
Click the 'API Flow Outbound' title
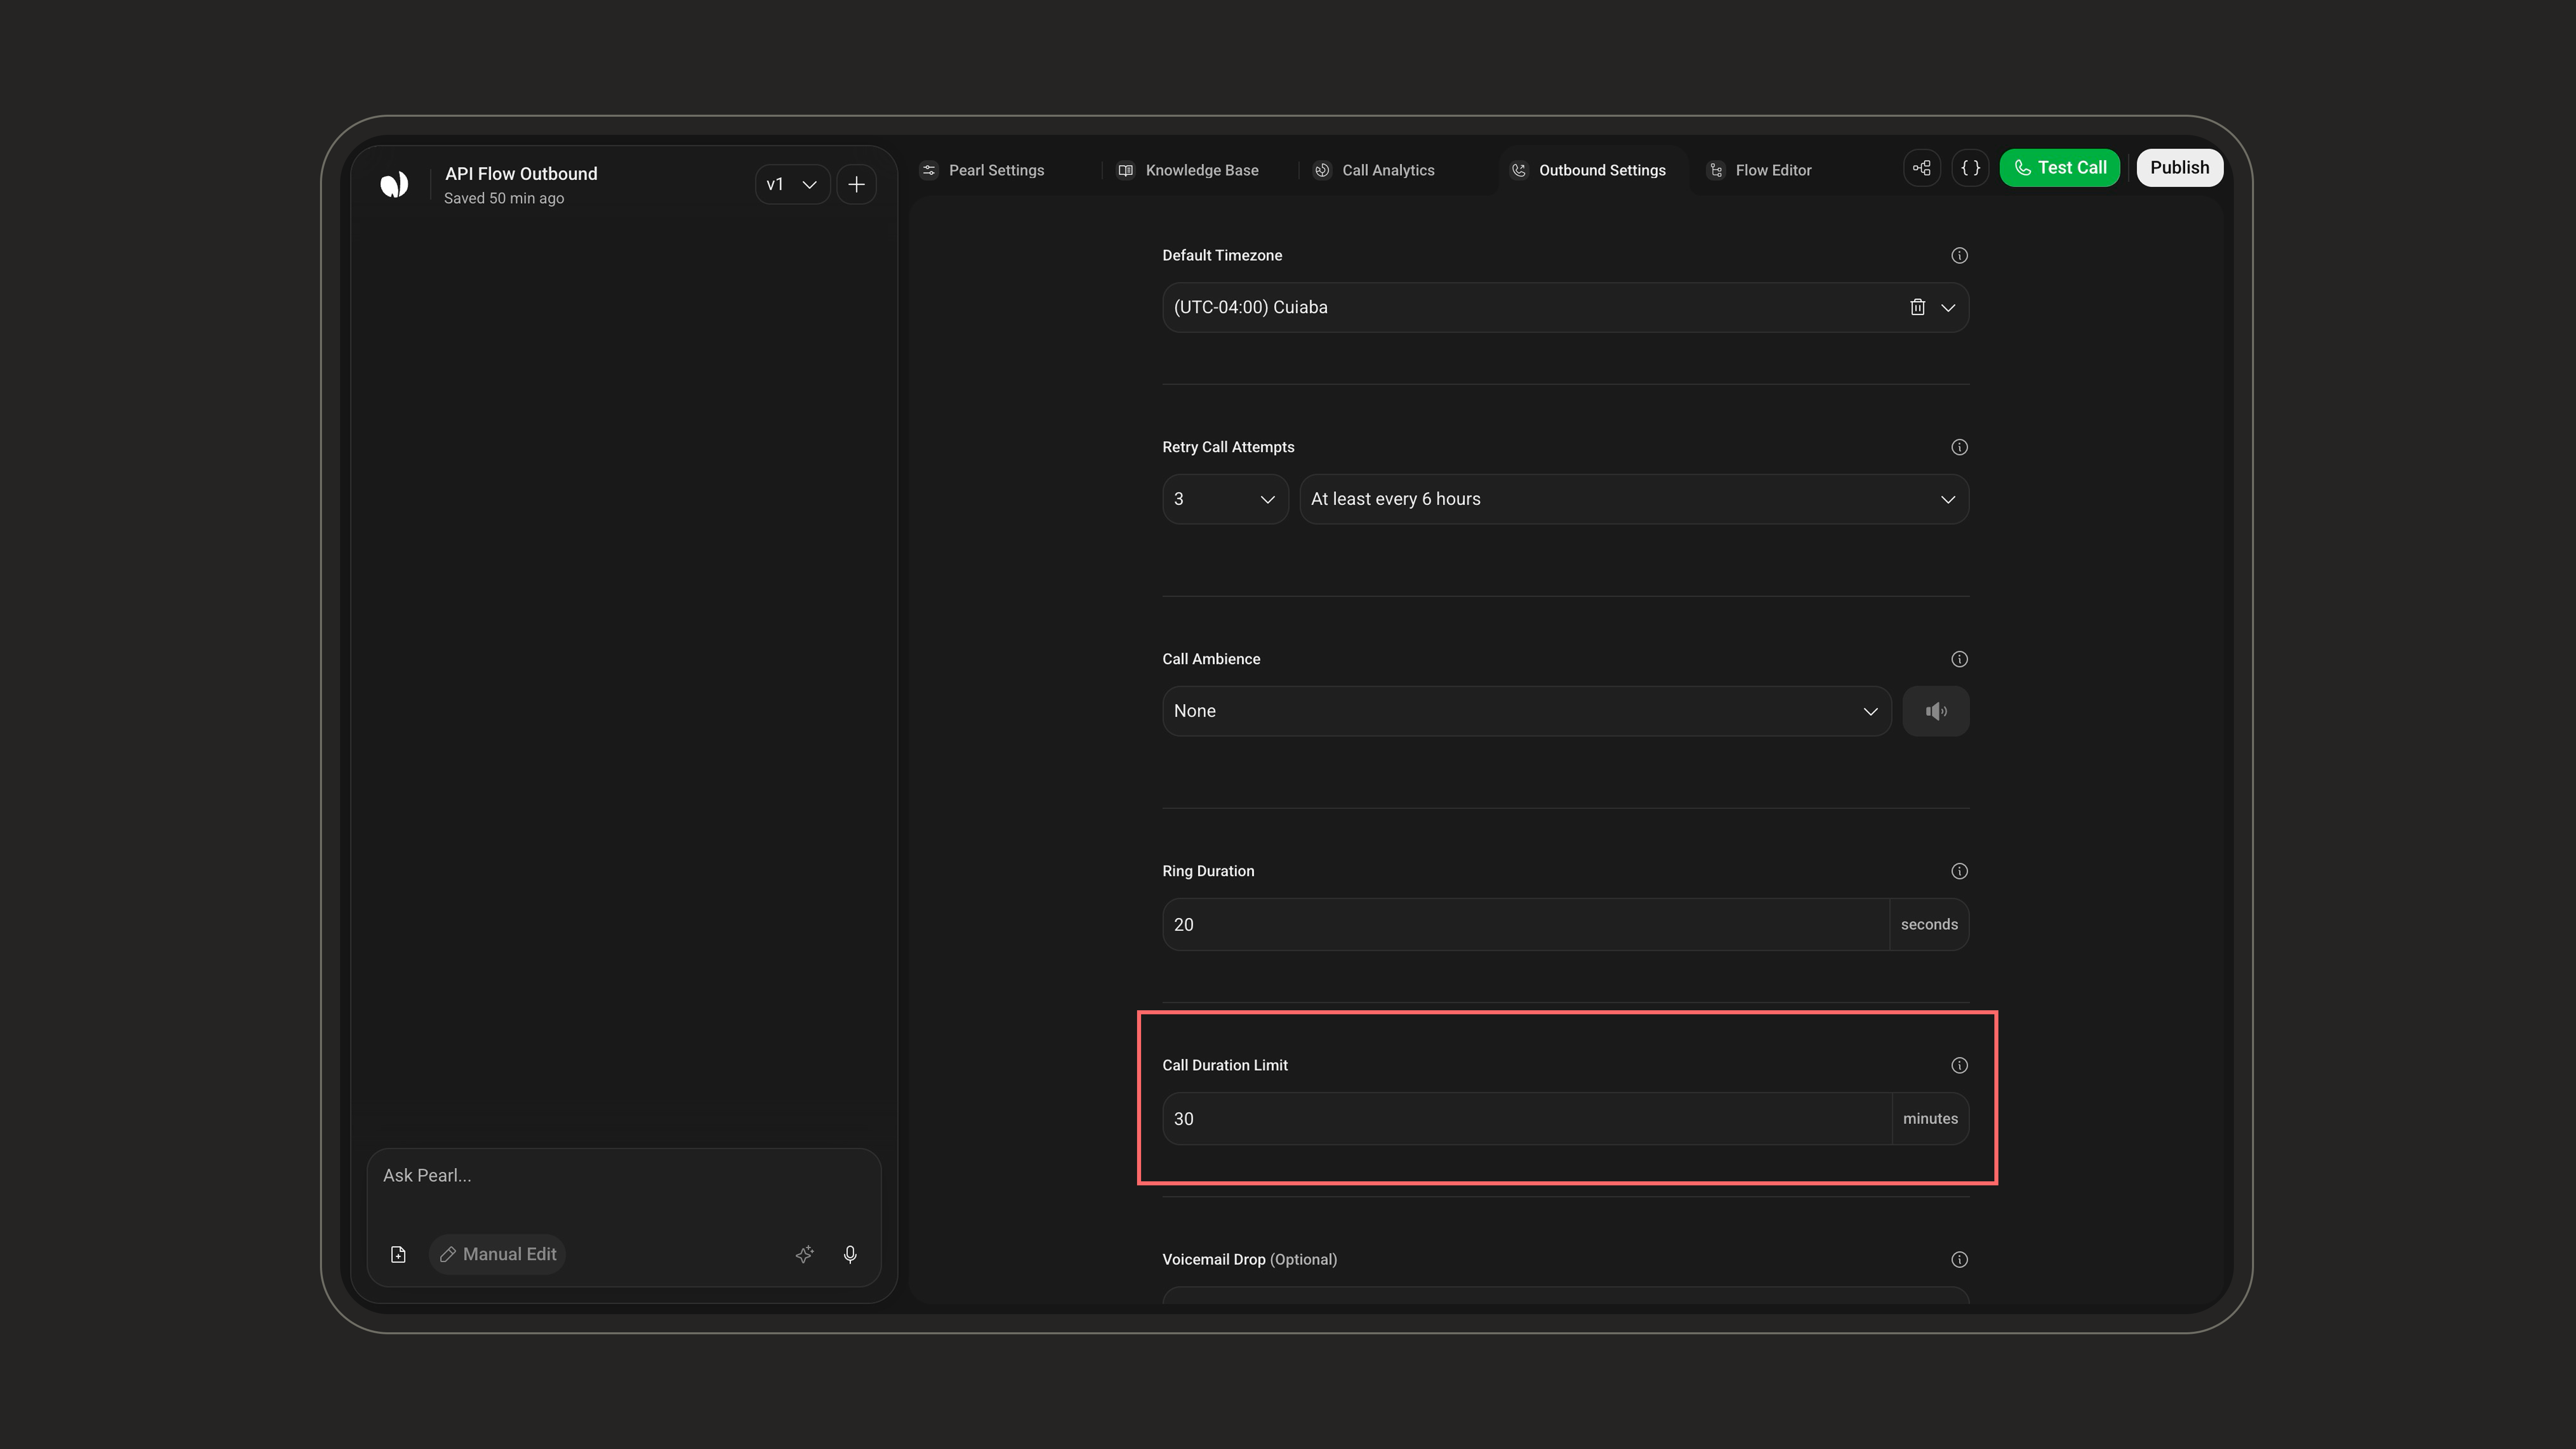(521, 174)
